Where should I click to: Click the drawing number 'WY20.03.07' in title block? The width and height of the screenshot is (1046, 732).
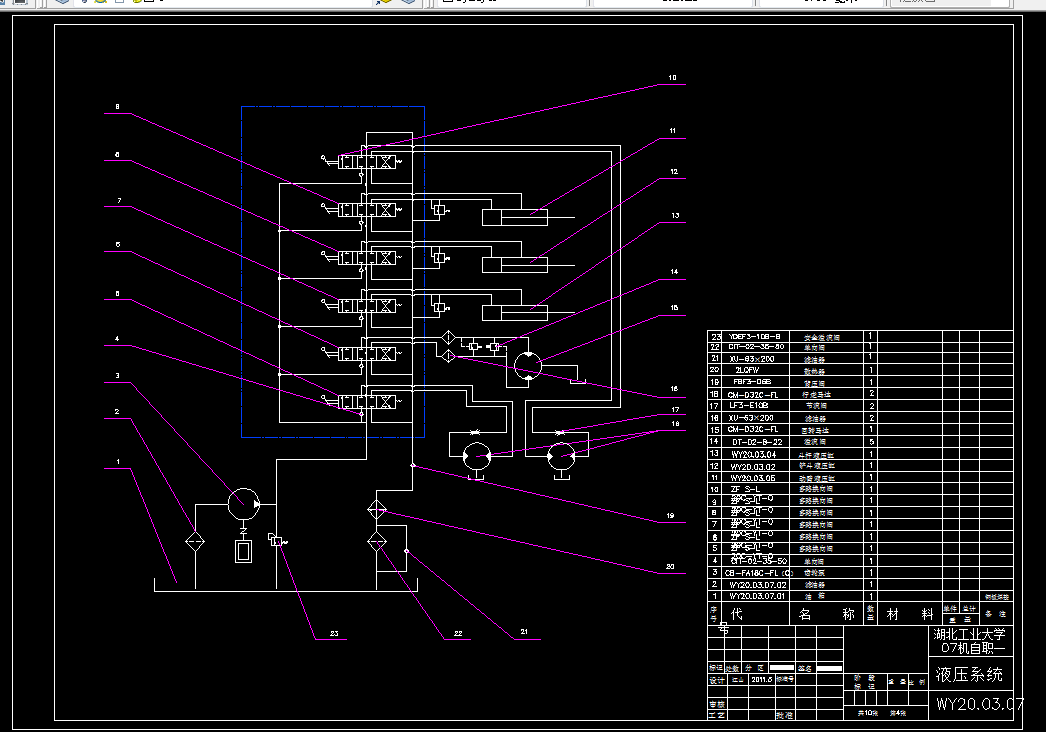(979, 704)
